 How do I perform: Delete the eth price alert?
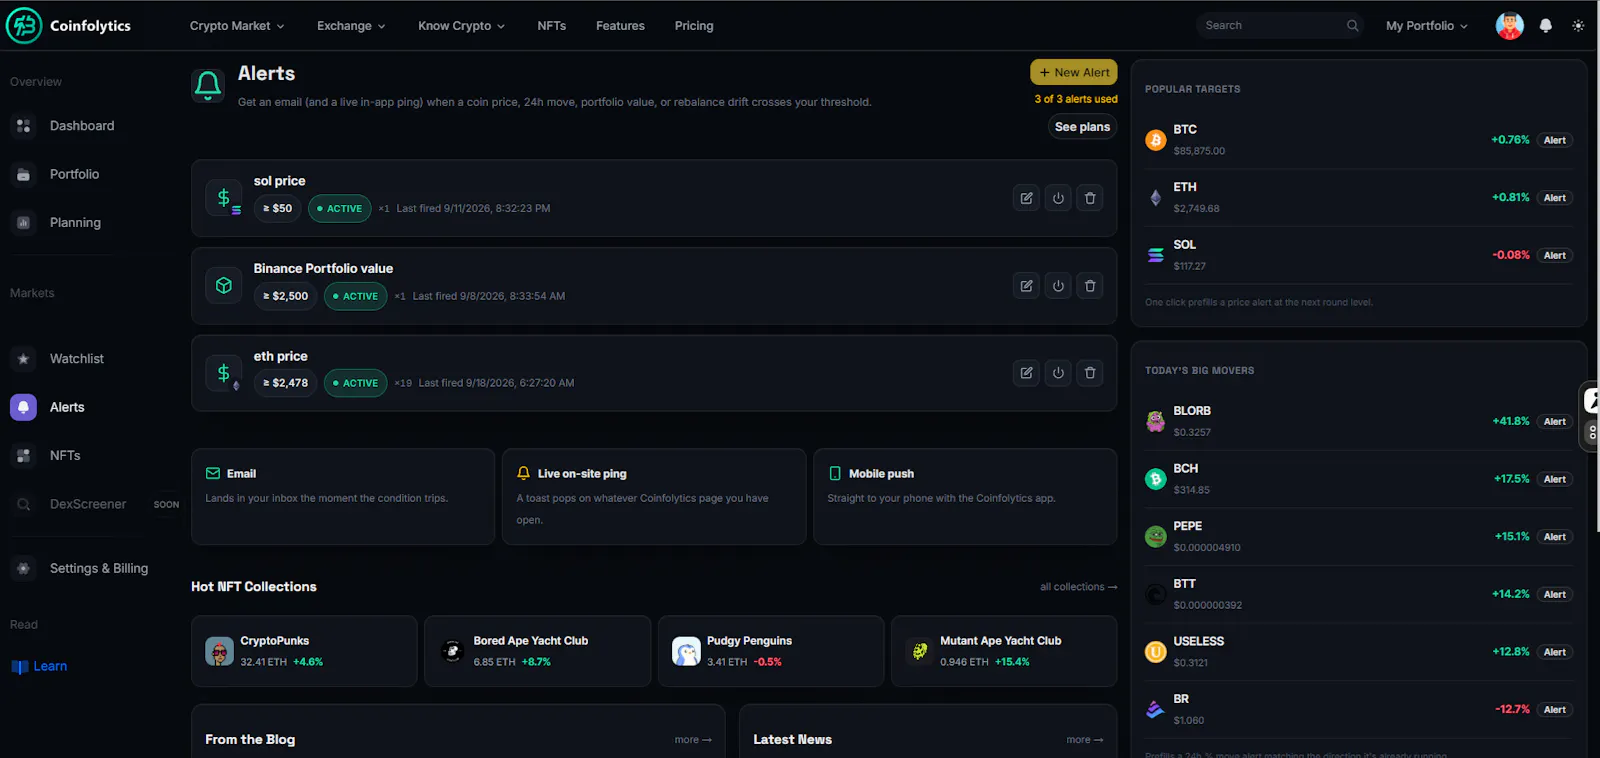(1090, 373)
